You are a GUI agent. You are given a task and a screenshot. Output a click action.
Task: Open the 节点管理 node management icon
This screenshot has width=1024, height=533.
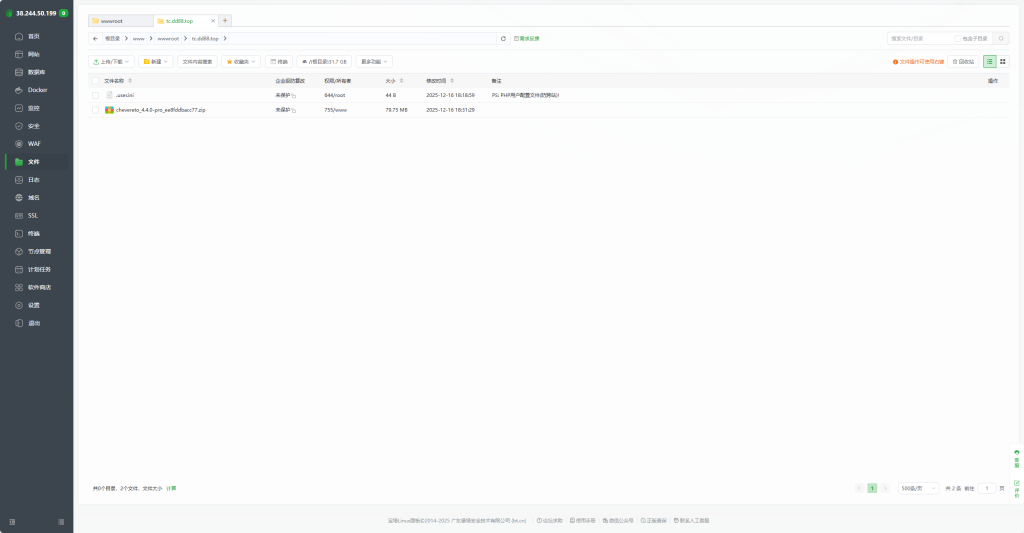(19, 251)
